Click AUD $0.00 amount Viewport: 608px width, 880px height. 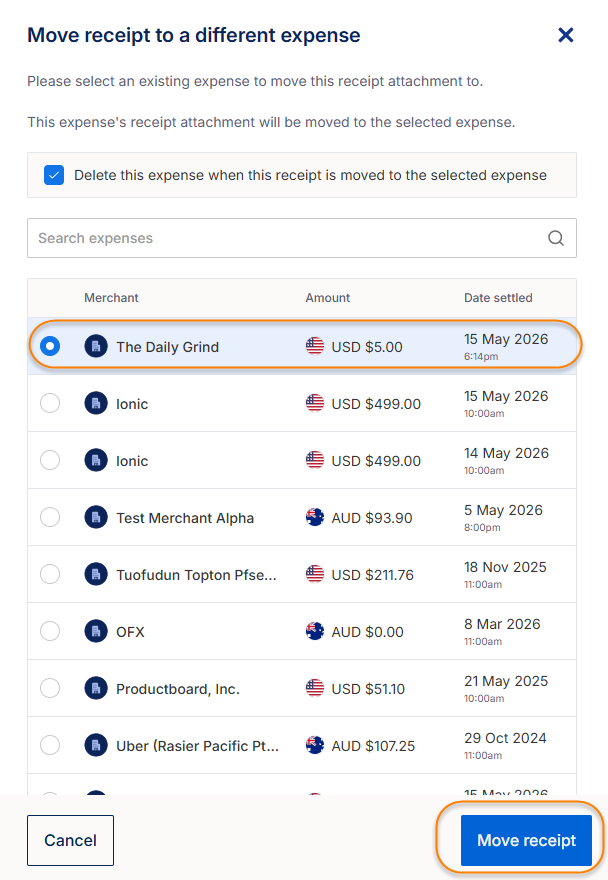pos(367,632)
